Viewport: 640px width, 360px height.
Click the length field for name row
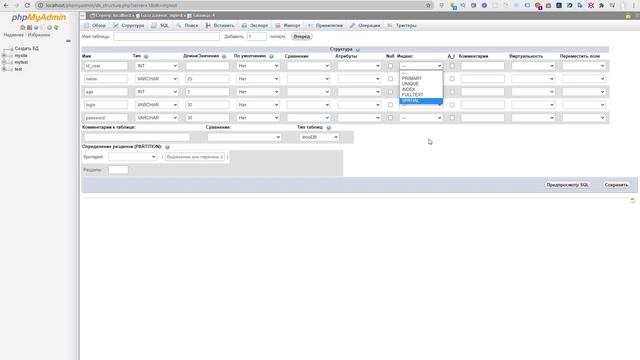207,79
